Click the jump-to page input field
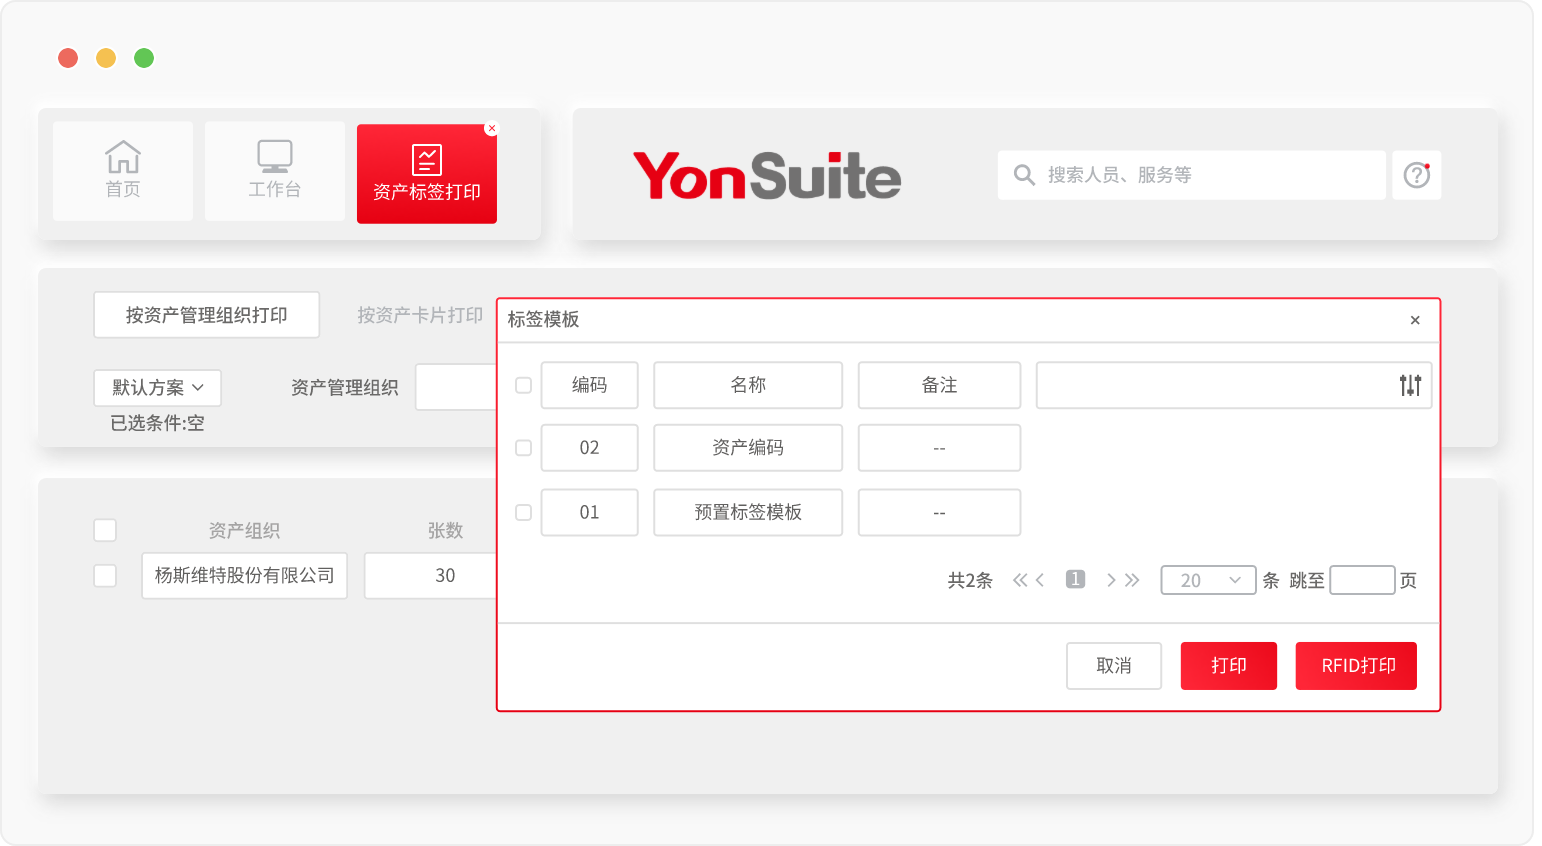Image resolution: width=1542 pixels, height=846 pixels. [x=1362, y=580]
